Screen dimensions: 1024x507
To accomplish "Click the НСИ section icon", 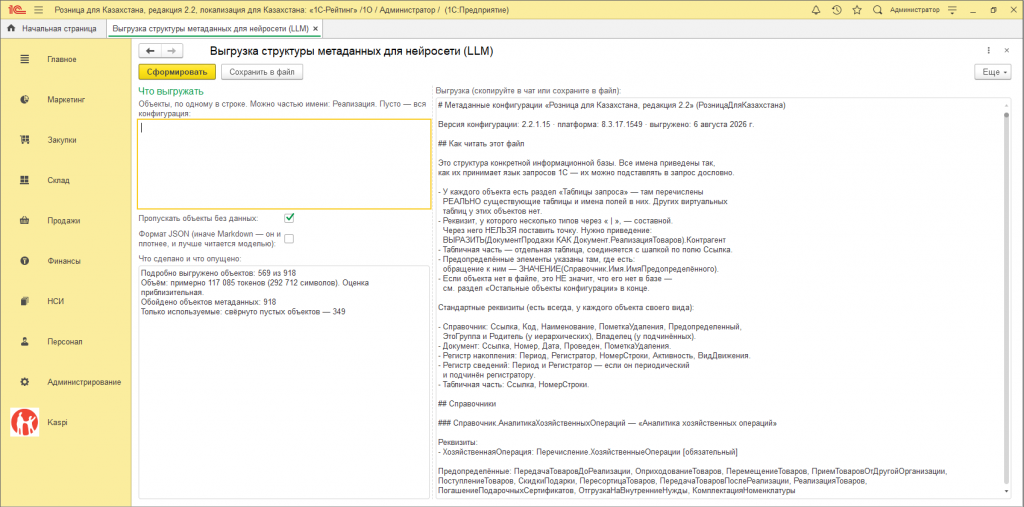I will [x=25, y=301].
